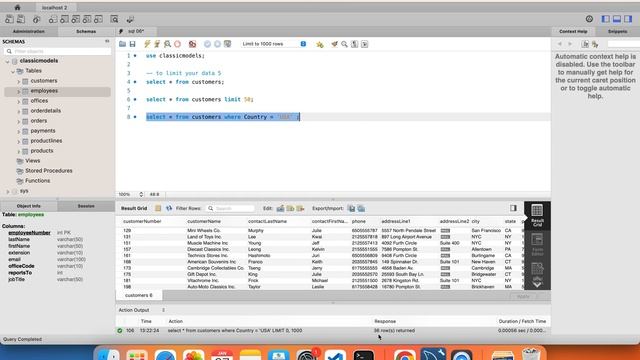
Task: Switch to the Snippets tab
Action: pos(617,31)
